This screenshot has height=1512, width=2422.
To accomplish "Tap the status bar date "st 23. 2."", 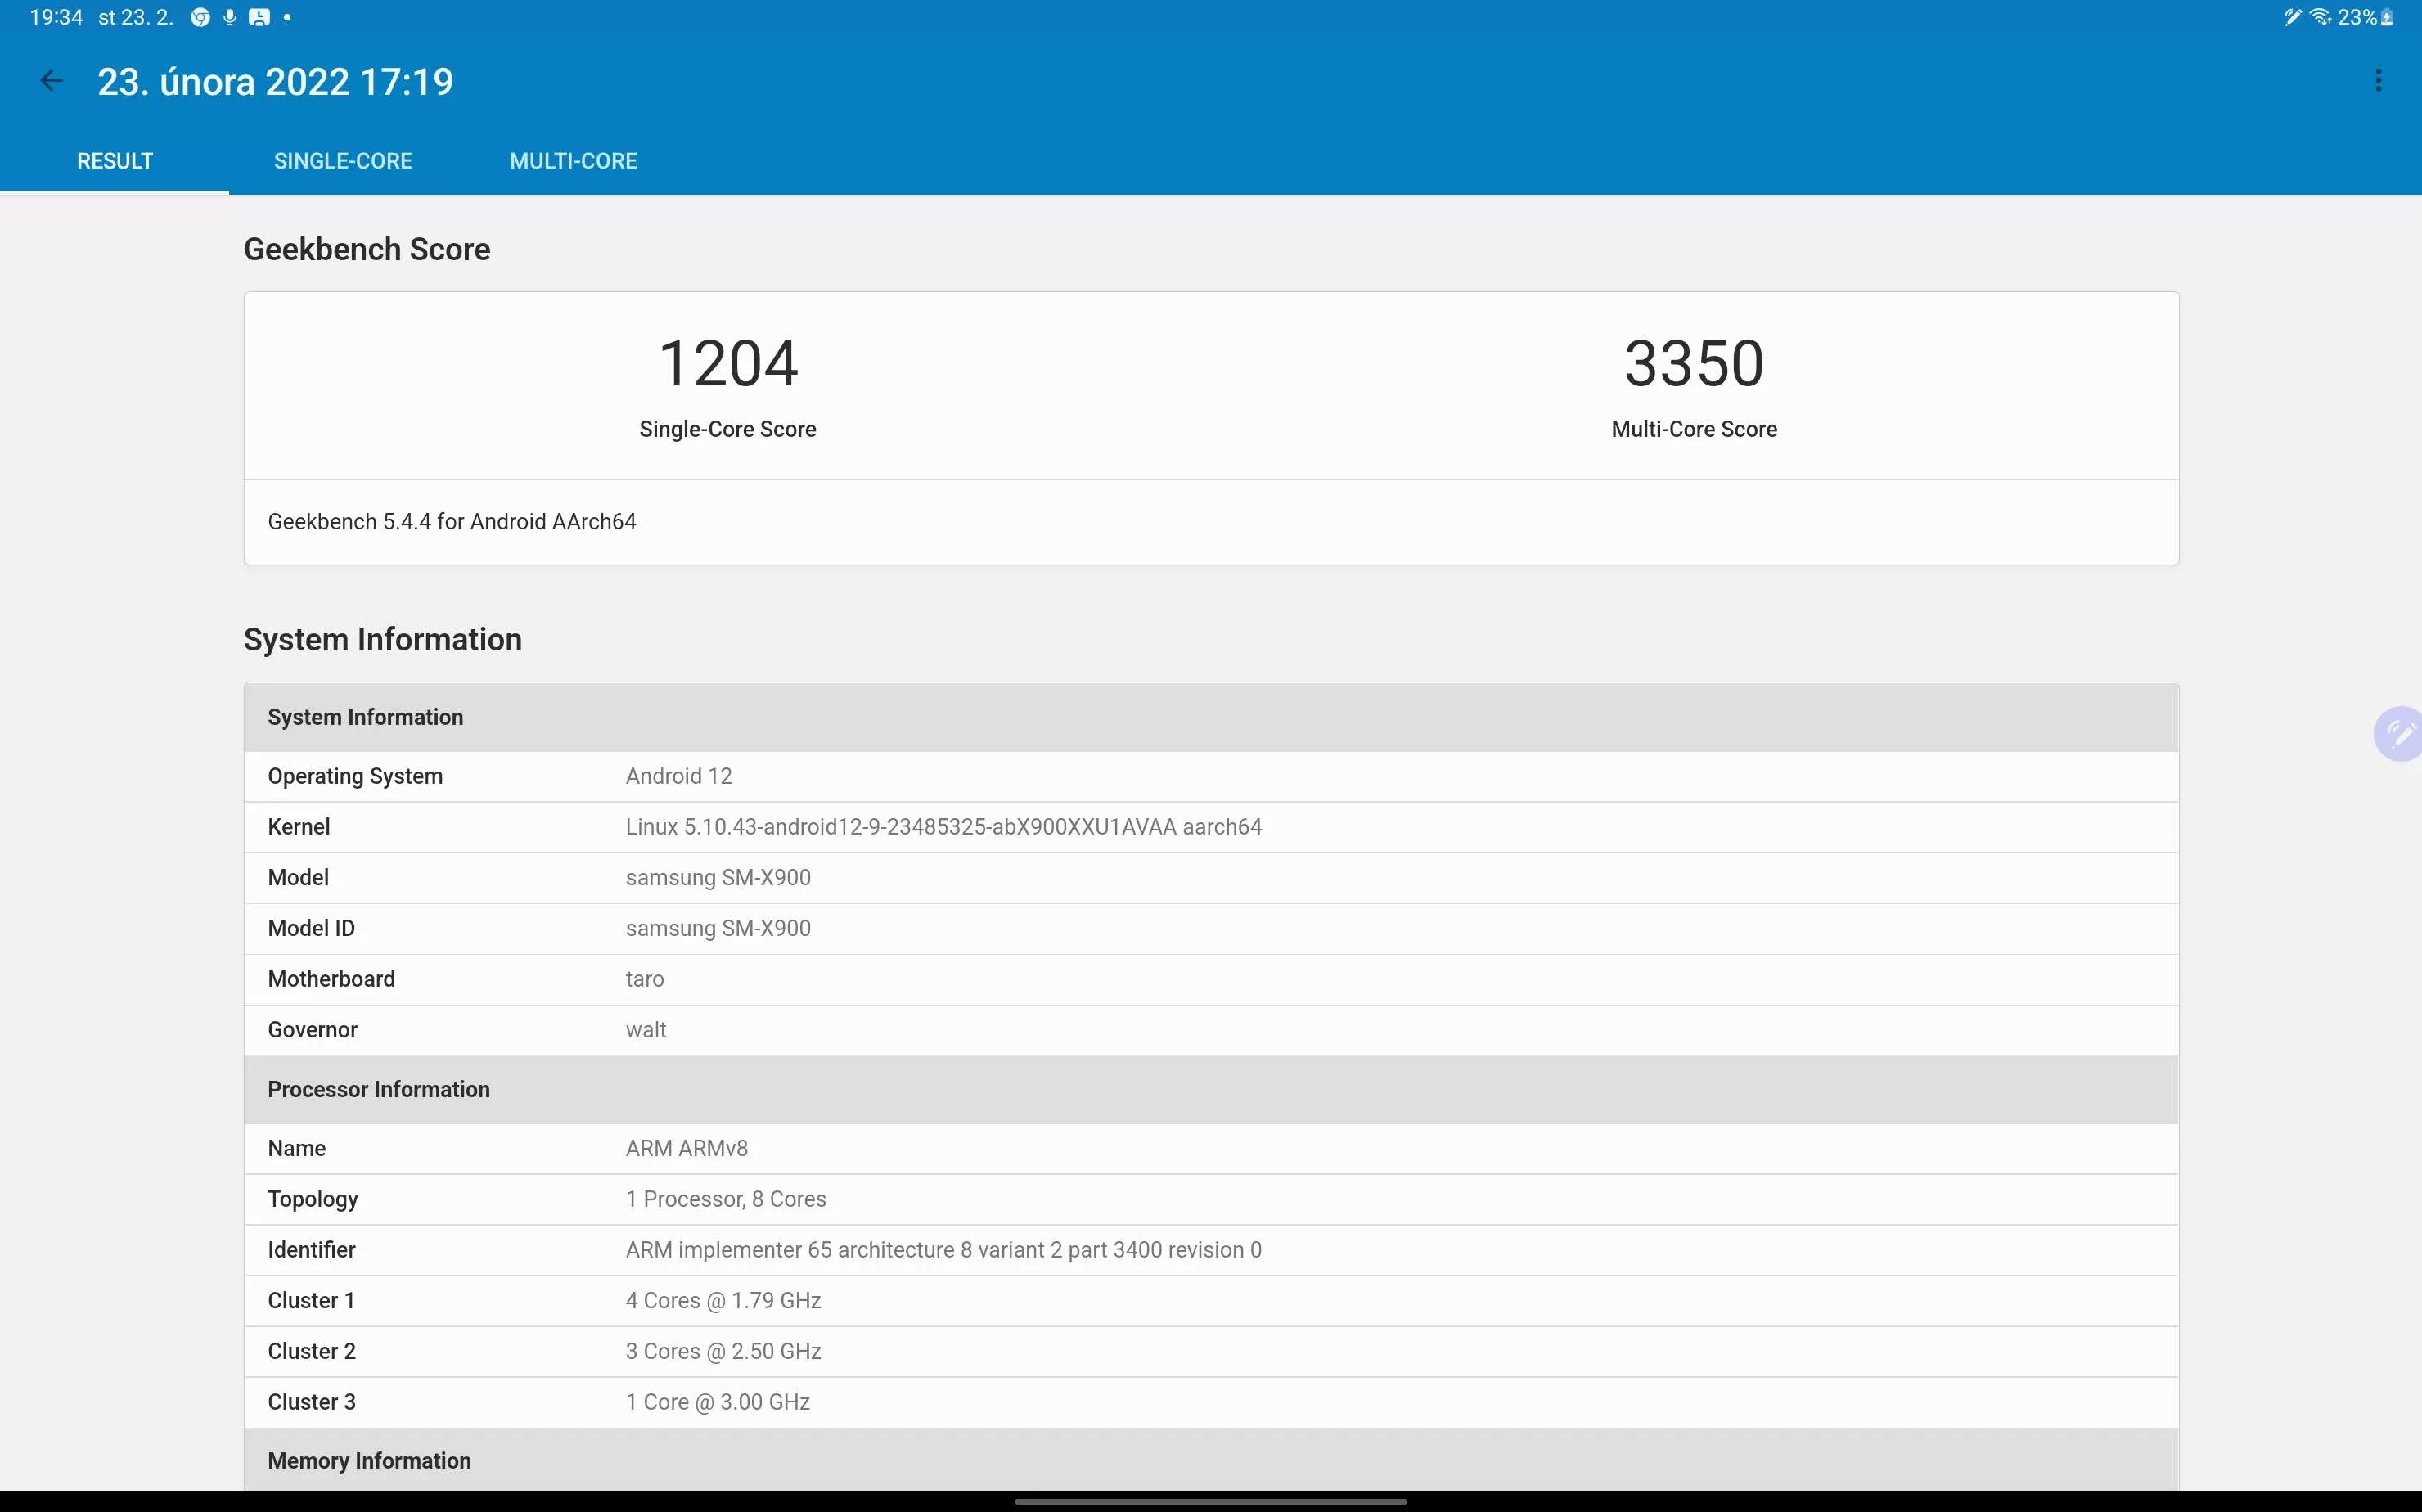I will click(135, 17).
